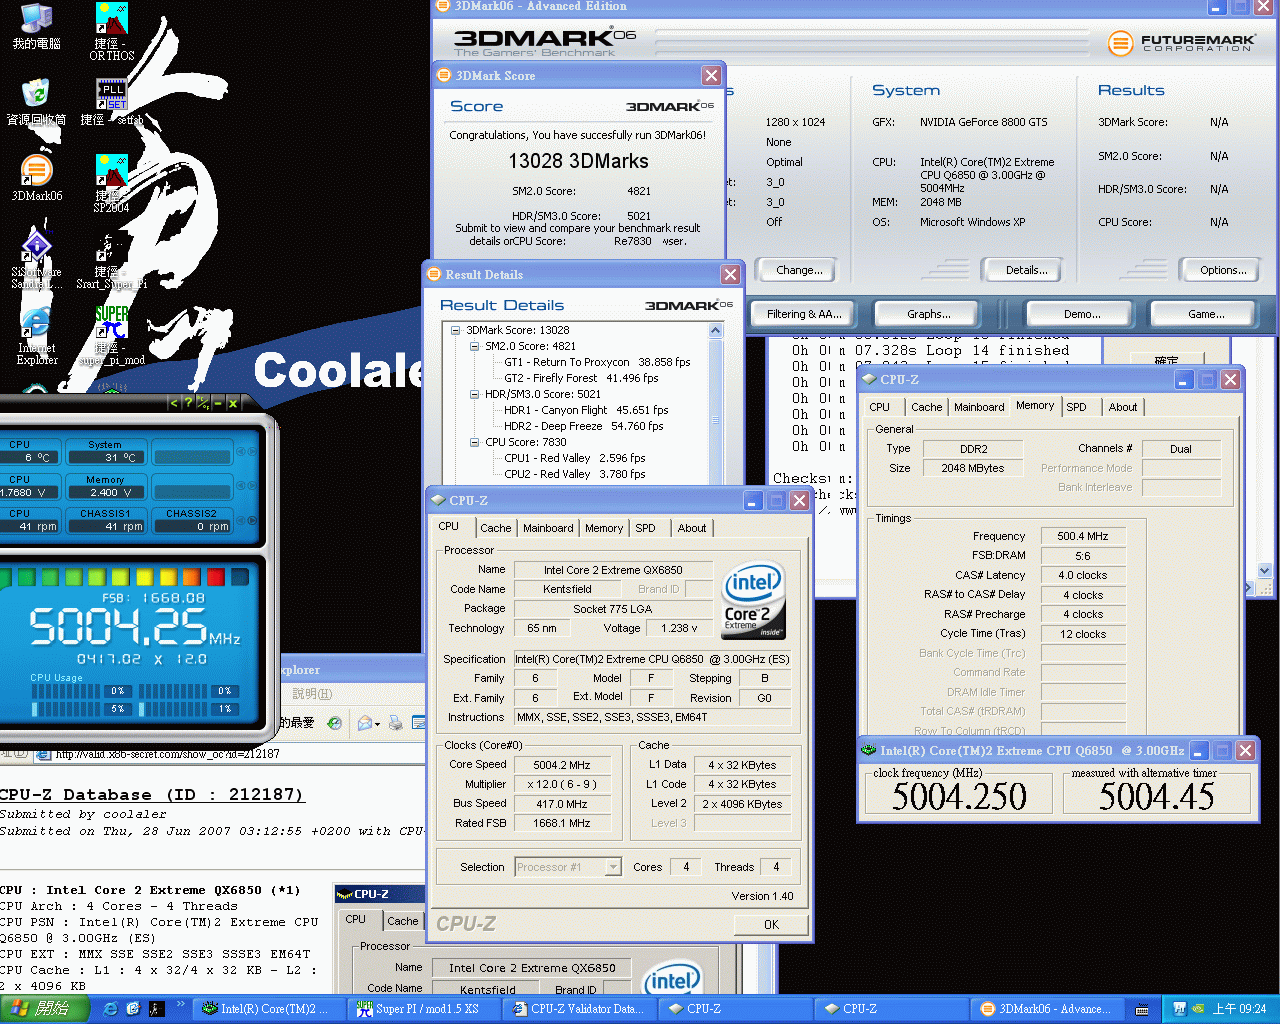
Task: Click the Rated FSB value 1668.1 MHz
Action: [x=561, y=823]
